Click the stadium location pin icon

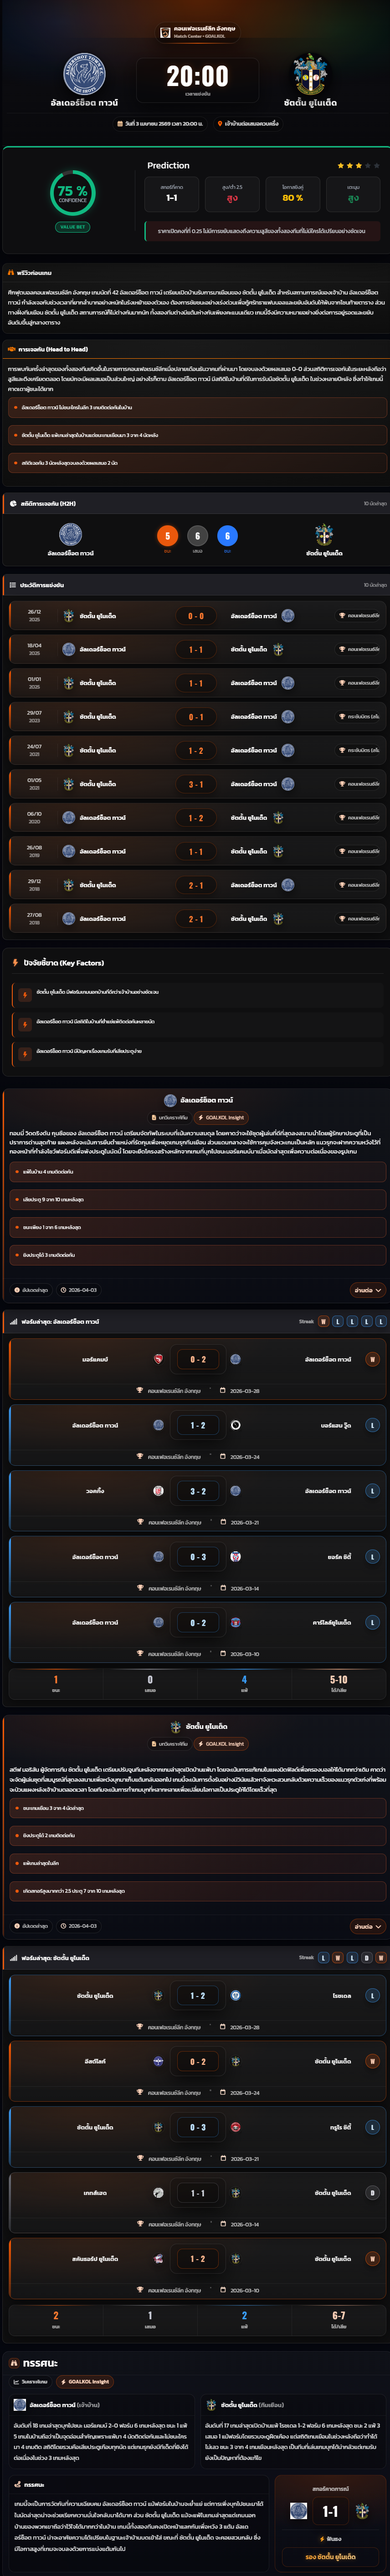point(219,124)
